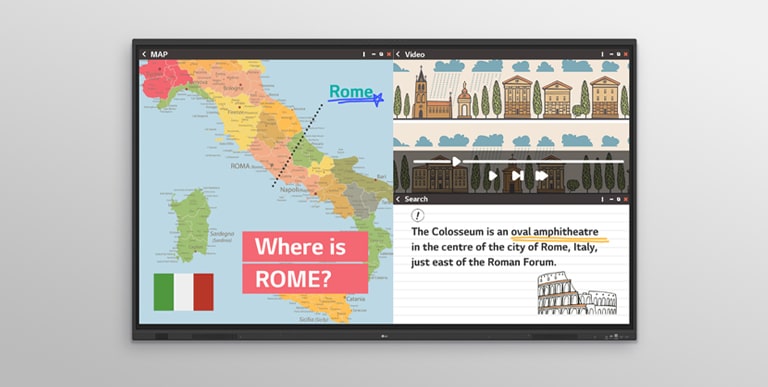Click the exclamation info icon in Search

tap(417, 215)
